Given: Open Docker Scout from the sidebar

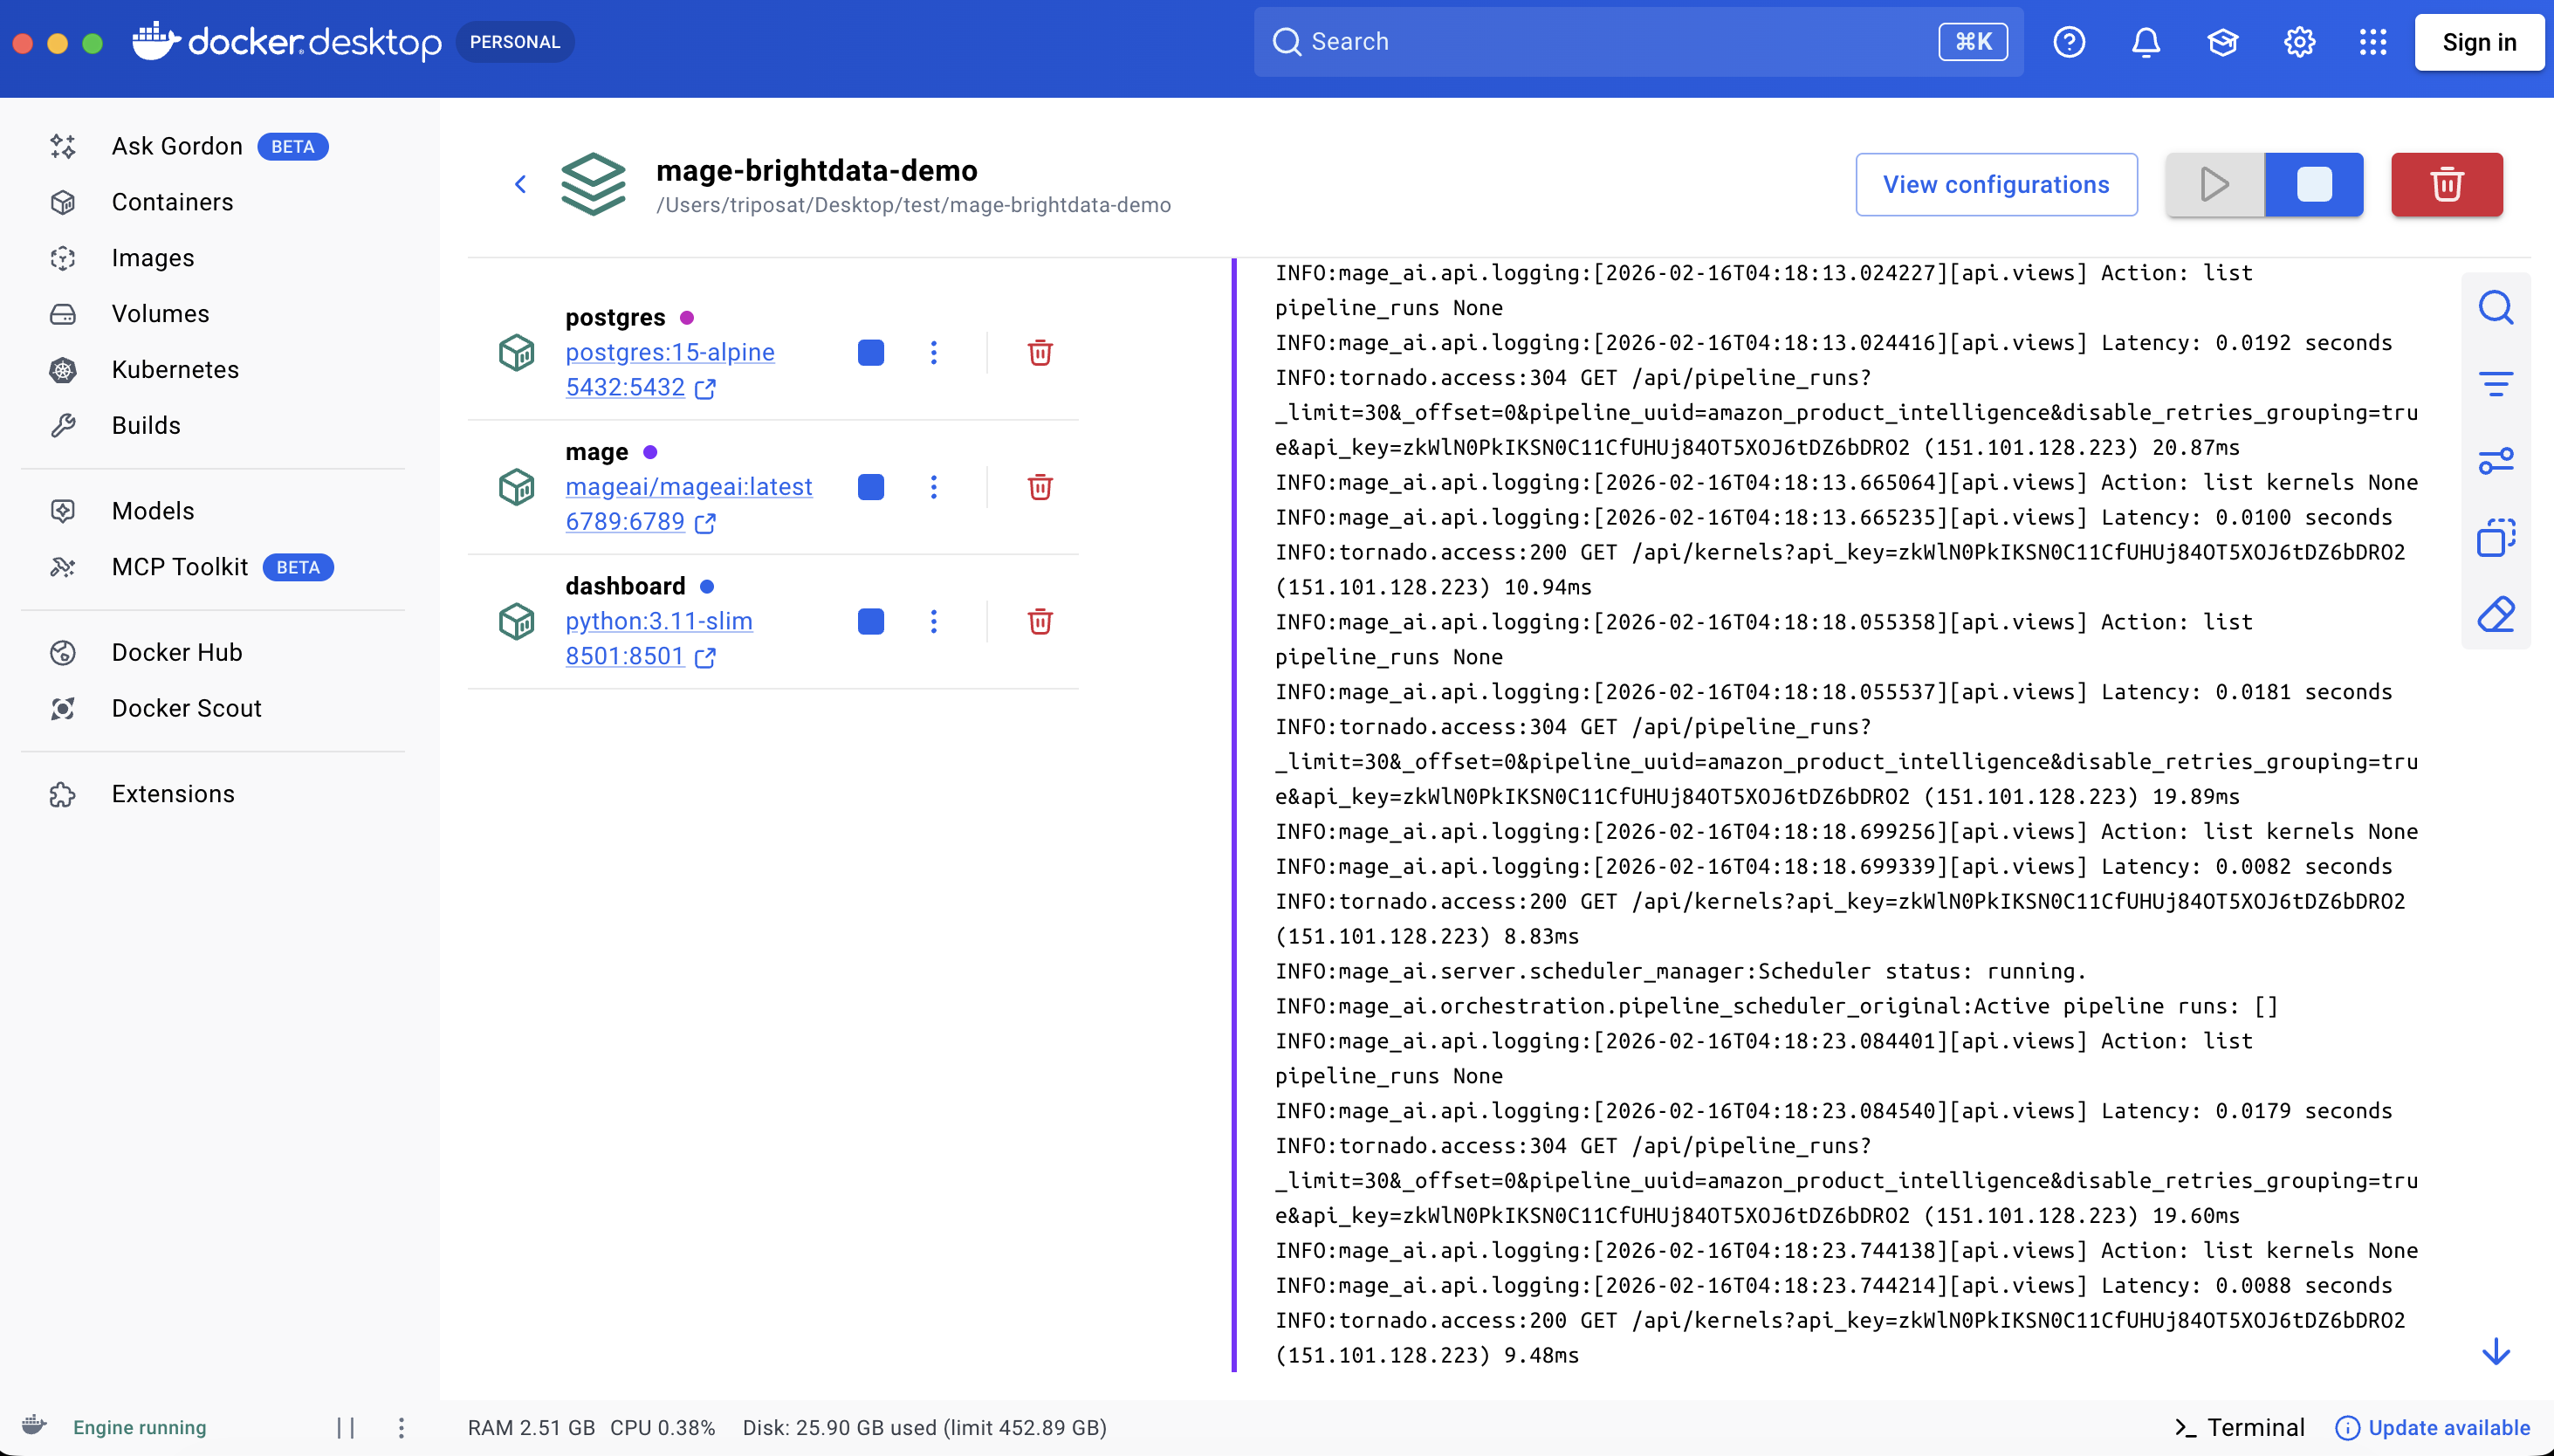Looking at the screenshot, I should (x=186, y=708).
